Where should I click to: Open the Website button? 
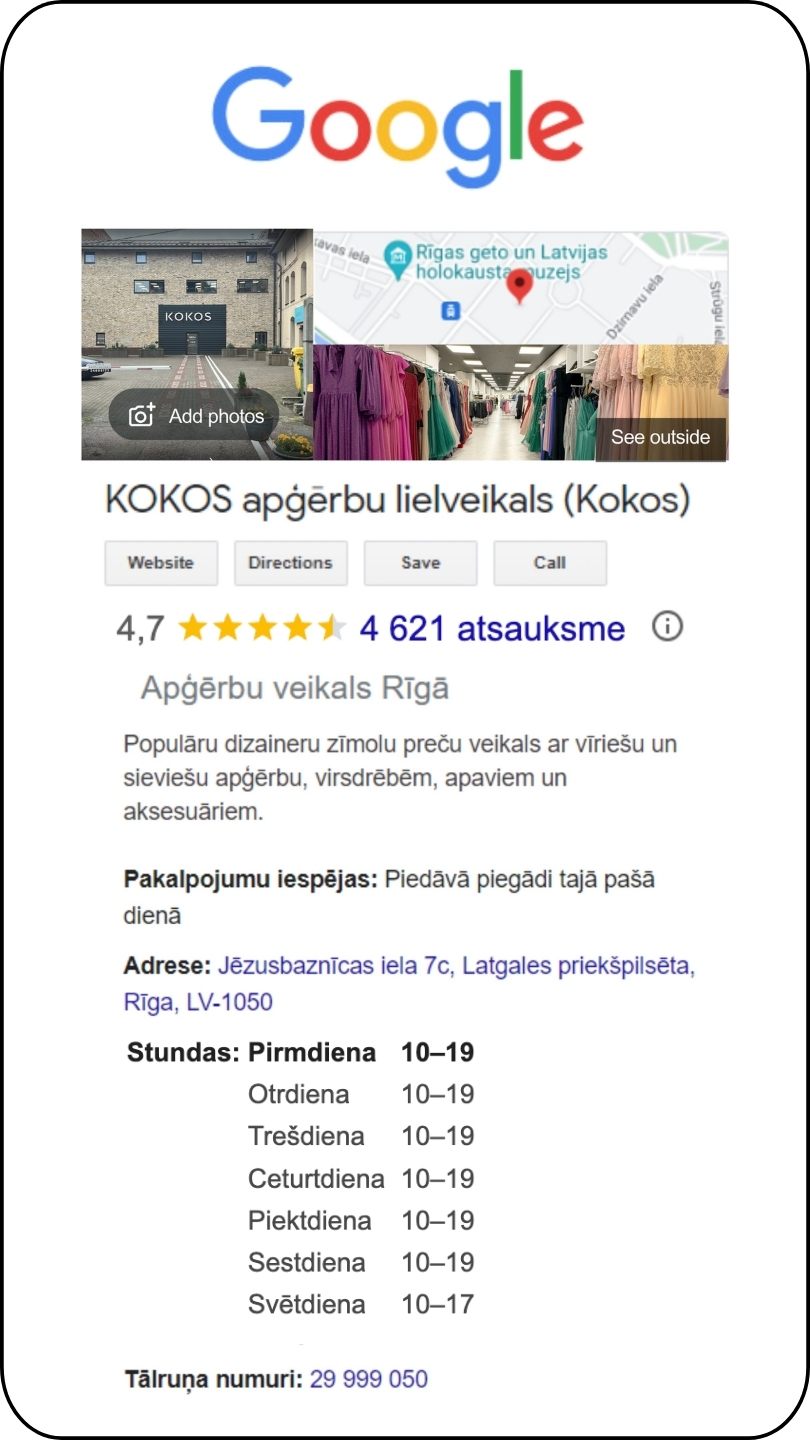(x=161, y=563)
